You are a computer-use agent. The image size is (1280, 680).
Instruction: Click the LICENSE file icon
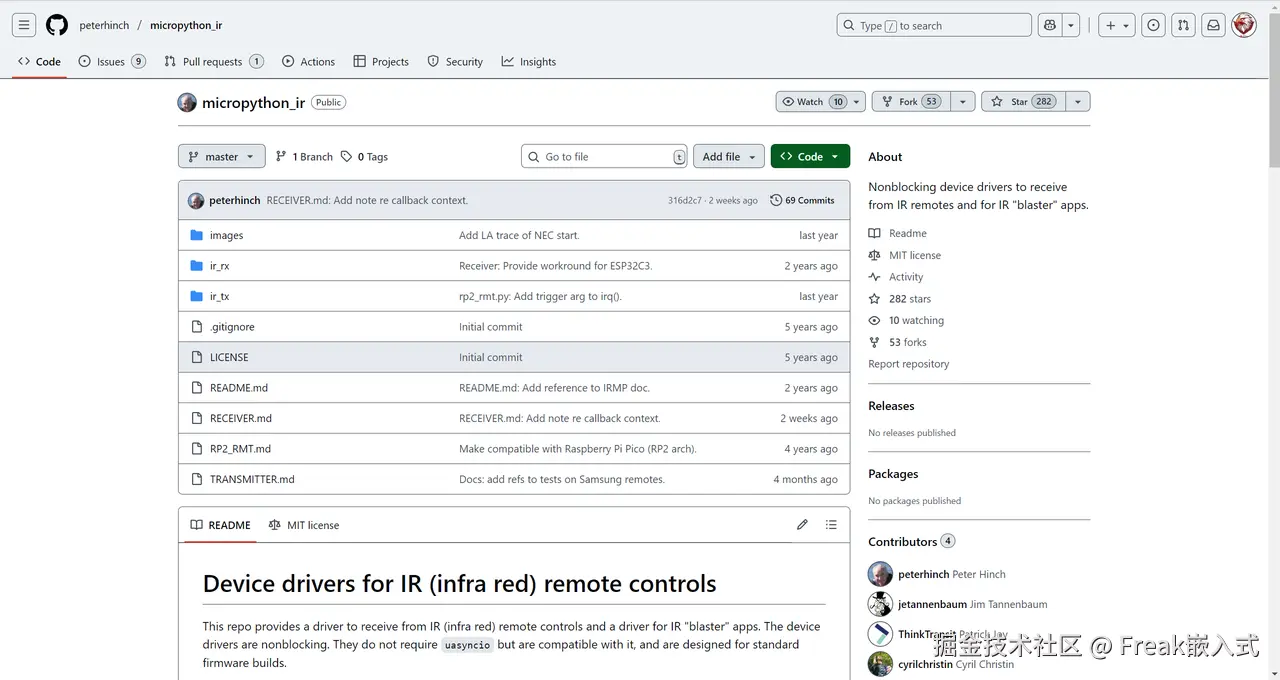point(196,357)
